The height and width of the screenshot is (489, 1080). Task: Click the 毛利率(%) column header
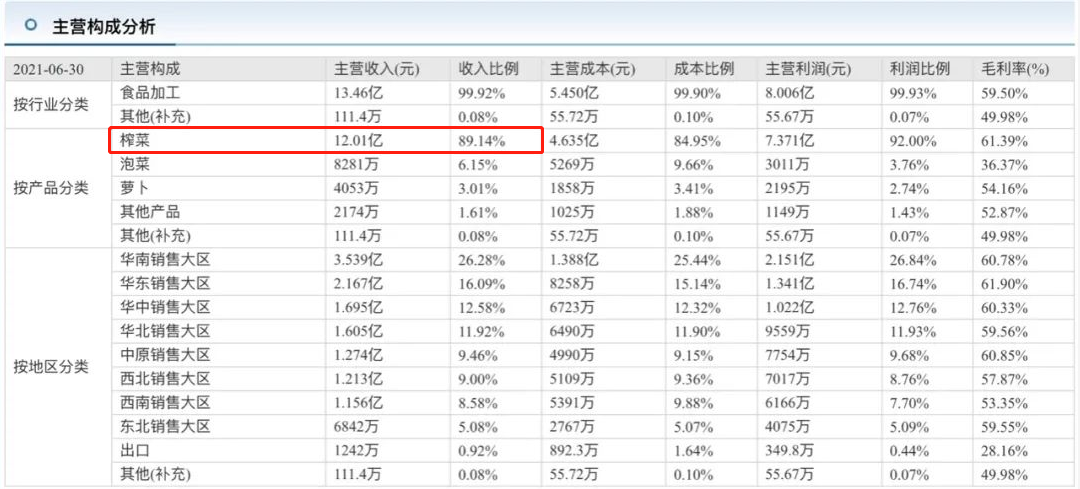[1015, 70]
